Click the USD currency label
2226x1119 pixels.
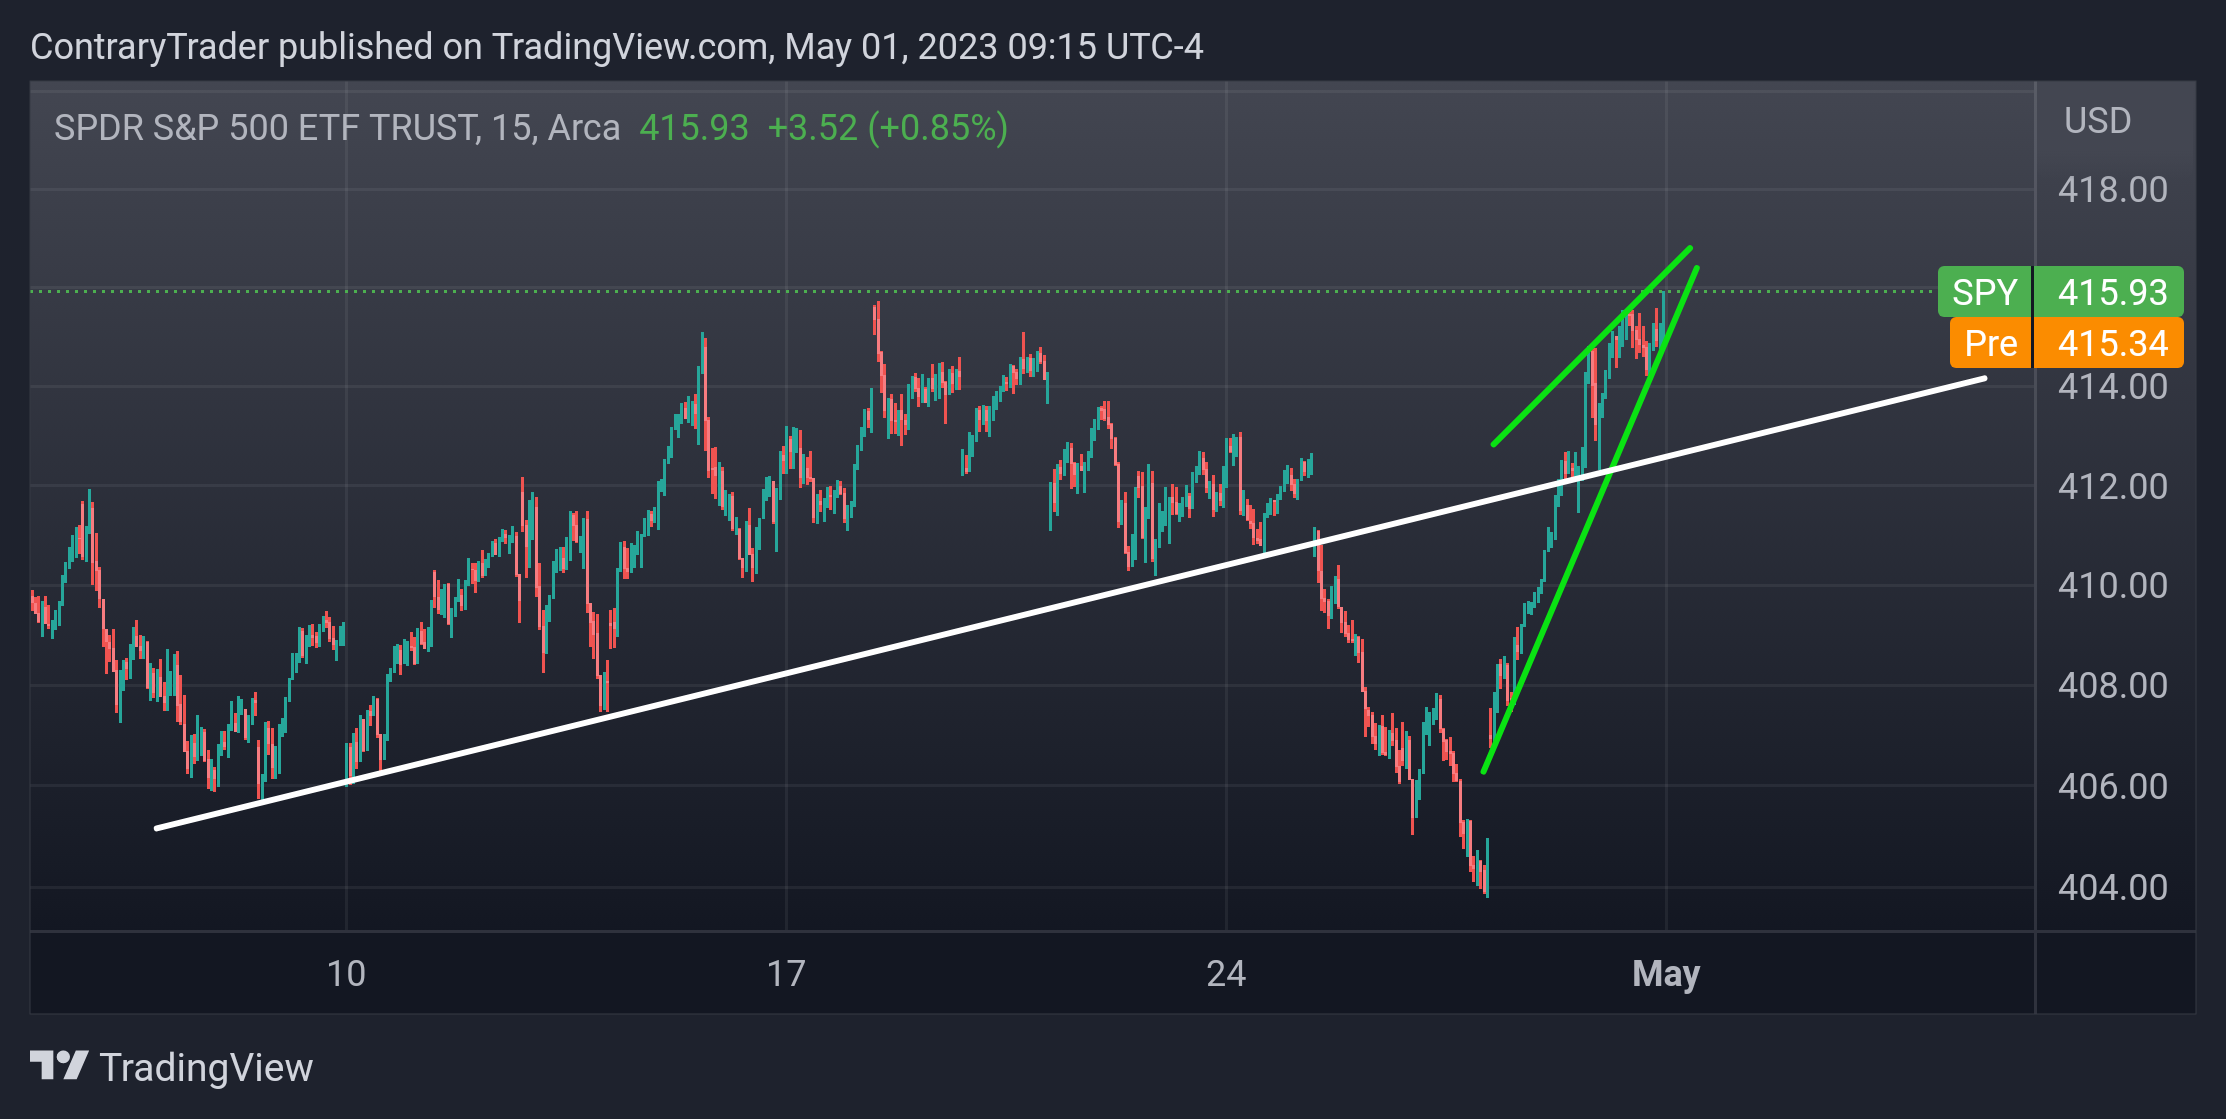[x=2098, y=121]
